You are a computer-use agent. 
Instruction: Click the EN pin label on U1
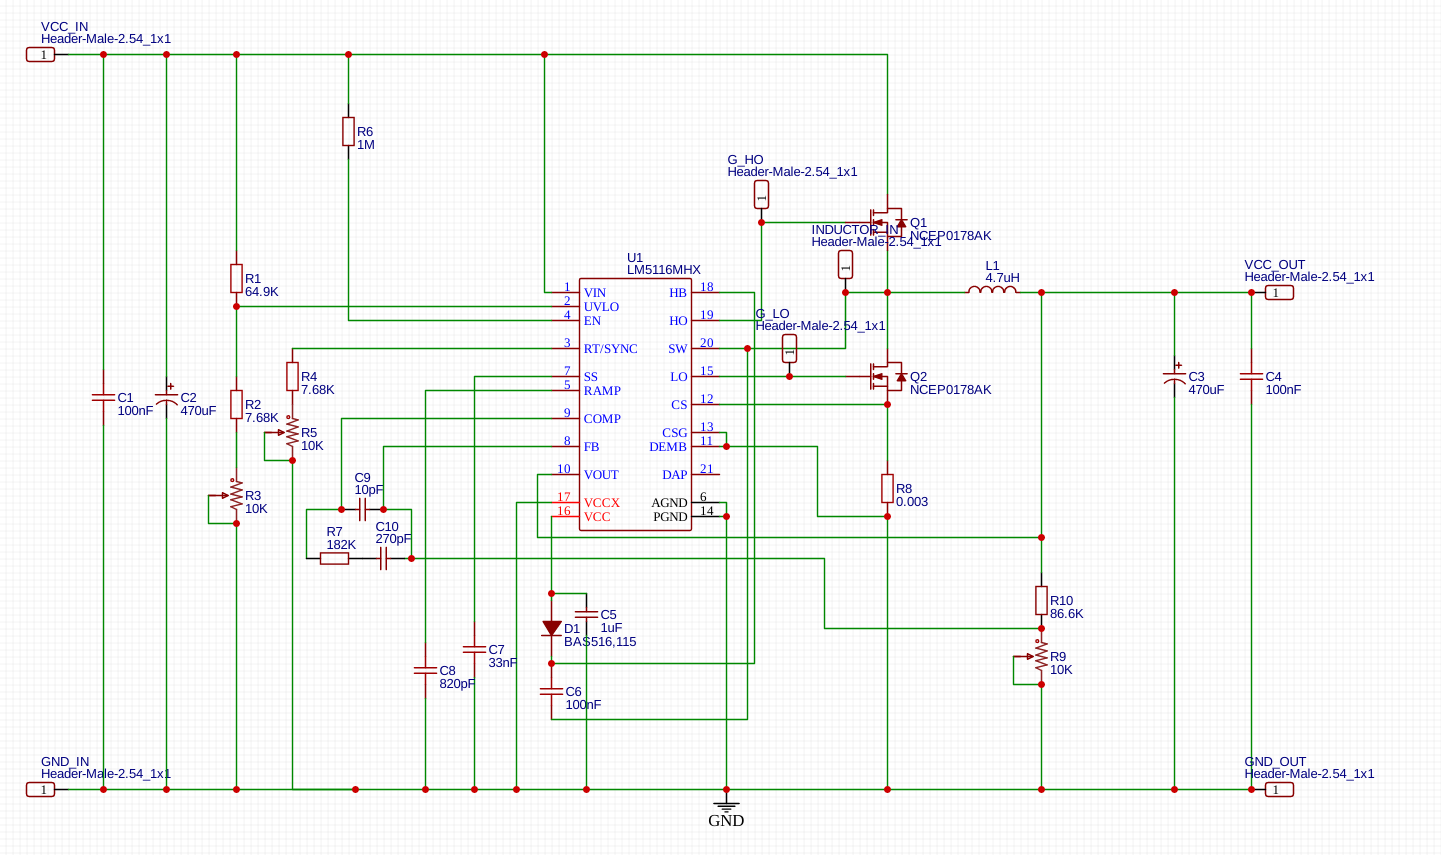coord(593,321)
